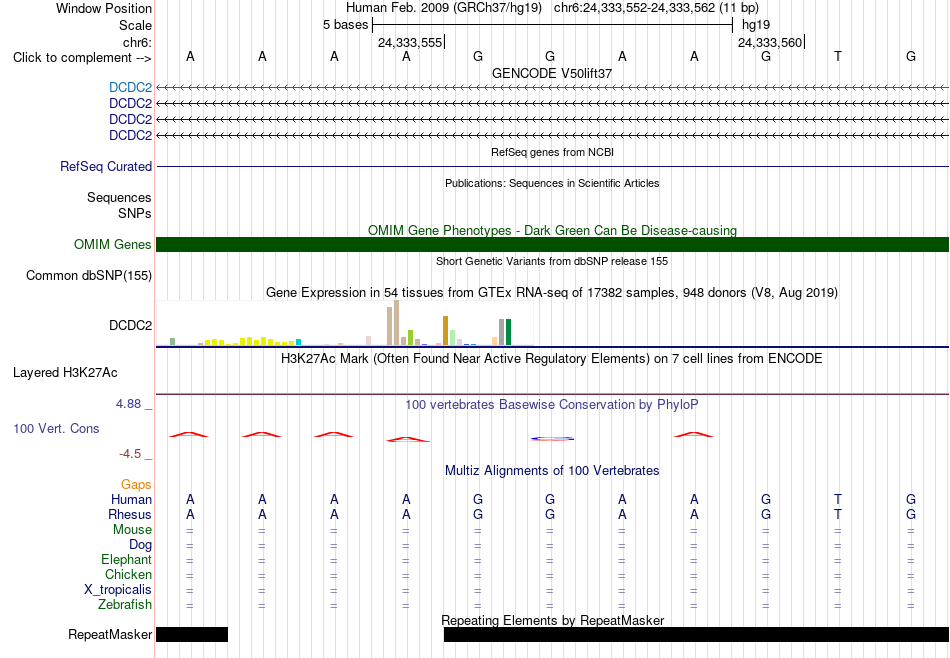Screen dimensions: 950x658
Task: Click the hg19 label beside the scale bar
Action: point(756,25)
